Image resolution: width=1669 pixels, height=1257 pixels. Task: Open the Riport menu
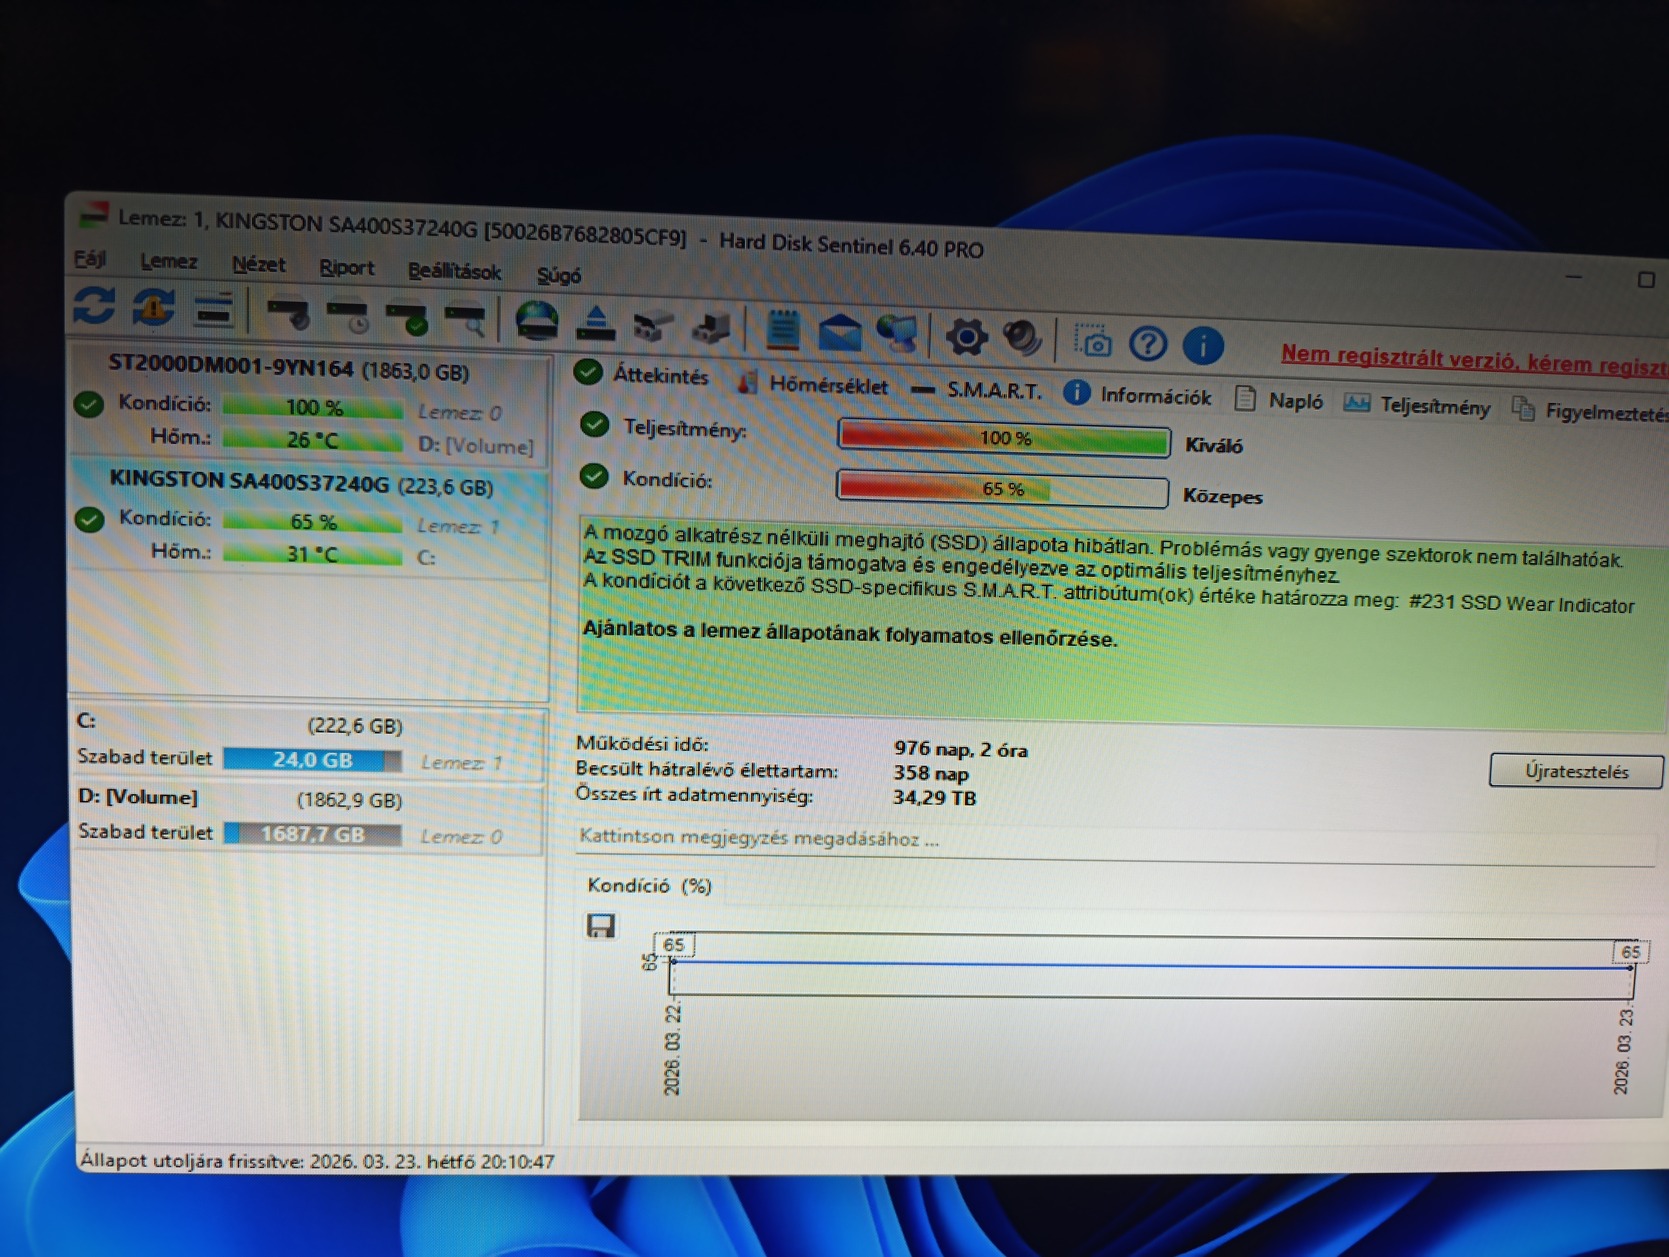346,268
